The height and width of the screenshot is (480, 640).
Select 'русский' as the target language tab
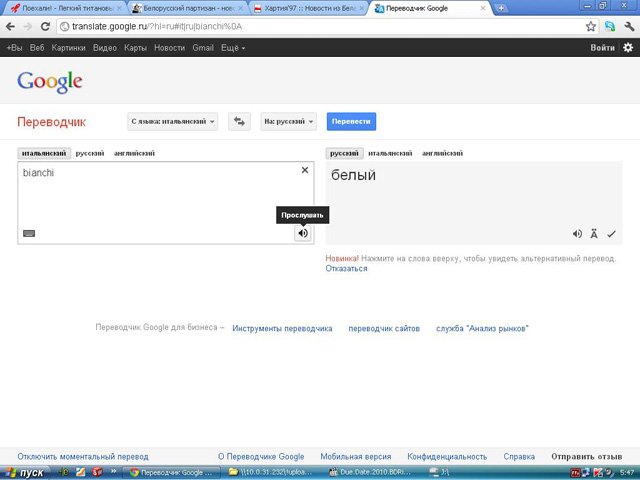pos(344,153)
